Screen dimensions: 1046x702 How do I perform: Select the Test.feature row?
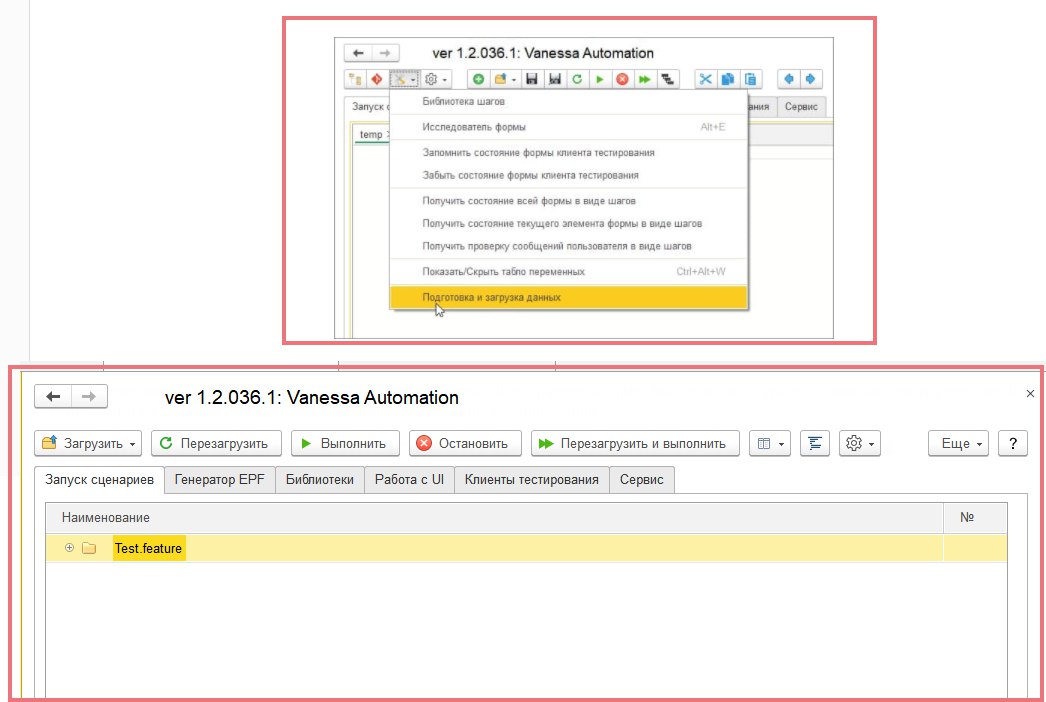(526, 548)
